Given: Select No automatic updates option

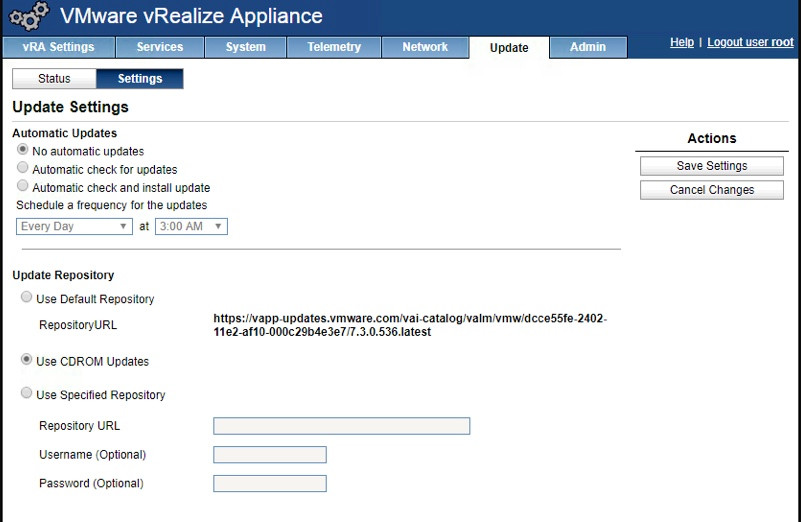Looking at the screenshot, I should point(22,150).
